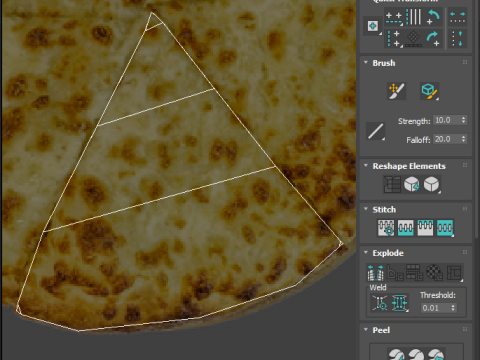The height and width of the screenshot is (360, 480).
Task: Click the Space Horizontally icon
Action: tap(457, 17)
